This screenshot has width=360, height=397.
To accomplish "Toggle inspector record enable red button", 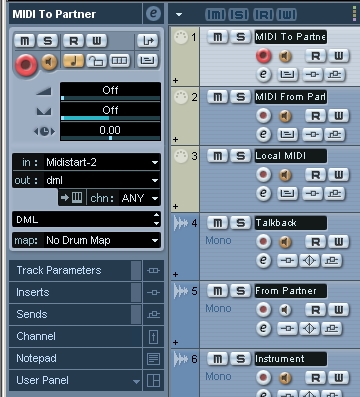I will tap(26, 64).
